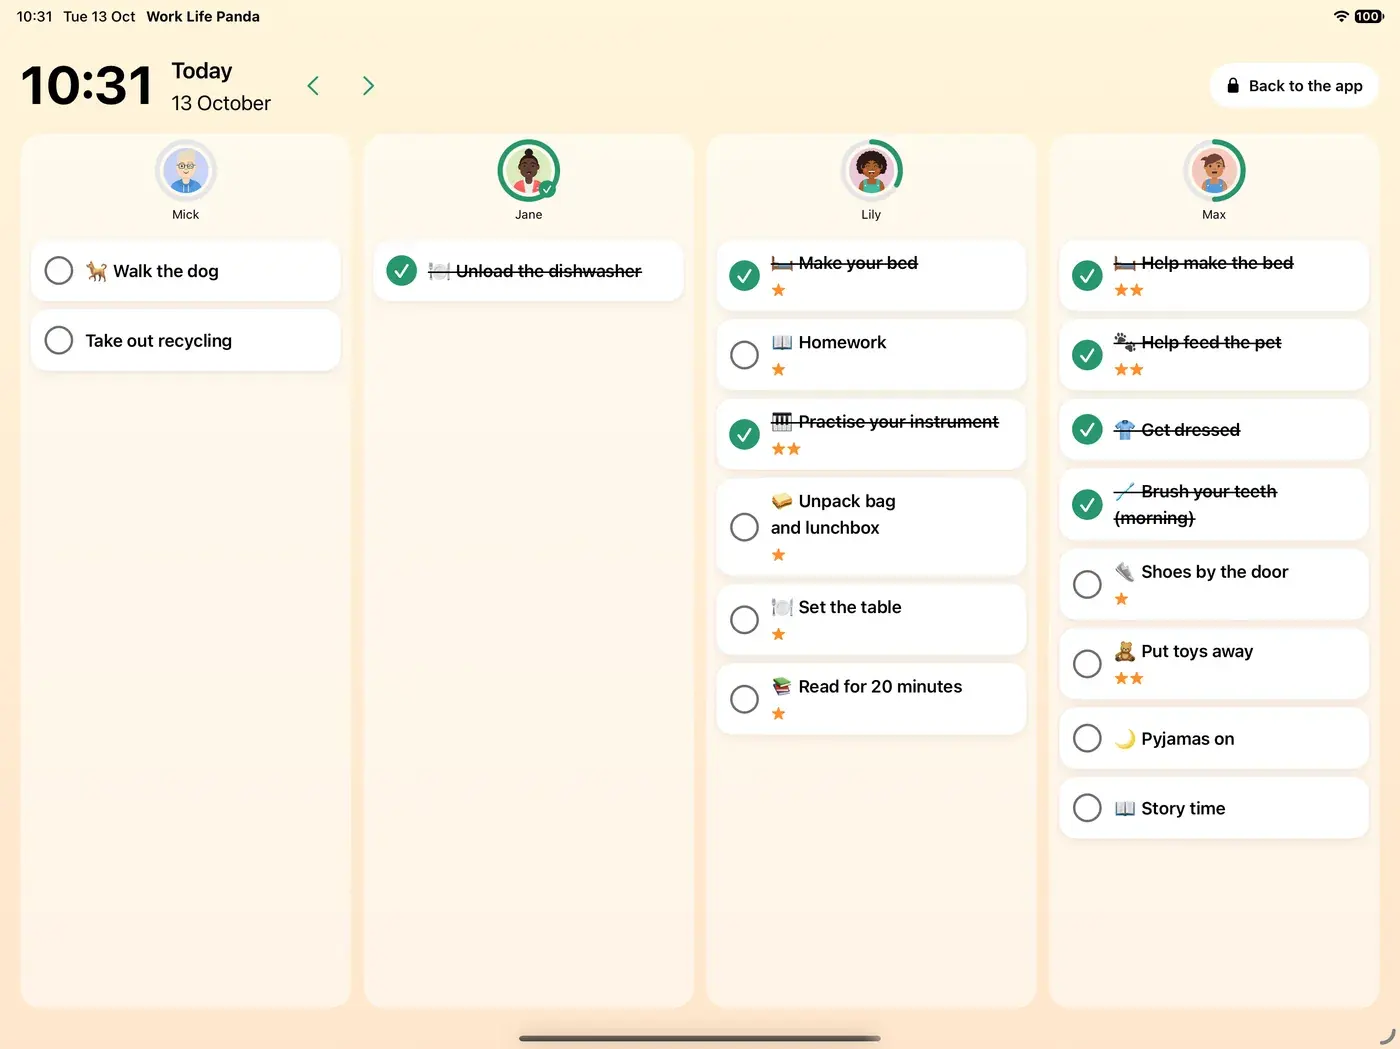Mark Walk the dog as done
This screenshot has height=1049, width=1400.
click(59, 271)
